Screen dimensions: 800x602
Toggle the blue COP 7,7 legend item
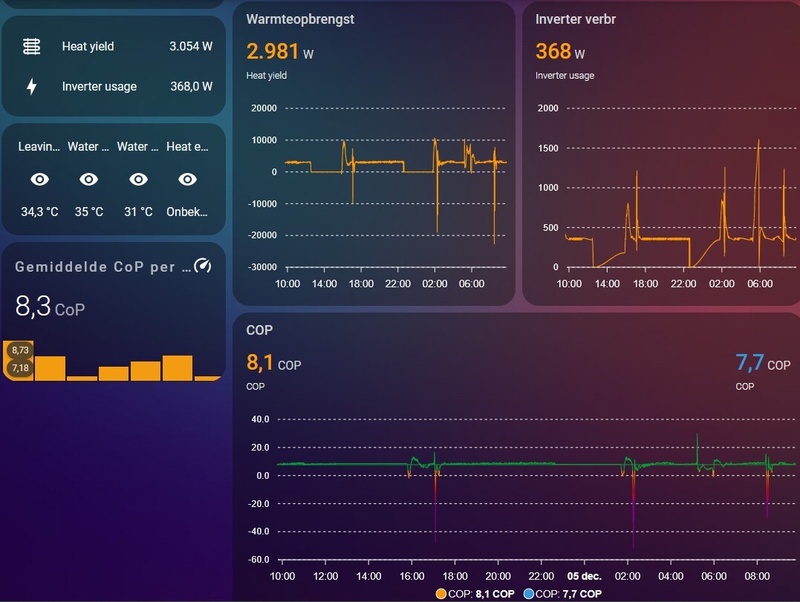click(x=563, y=594)
